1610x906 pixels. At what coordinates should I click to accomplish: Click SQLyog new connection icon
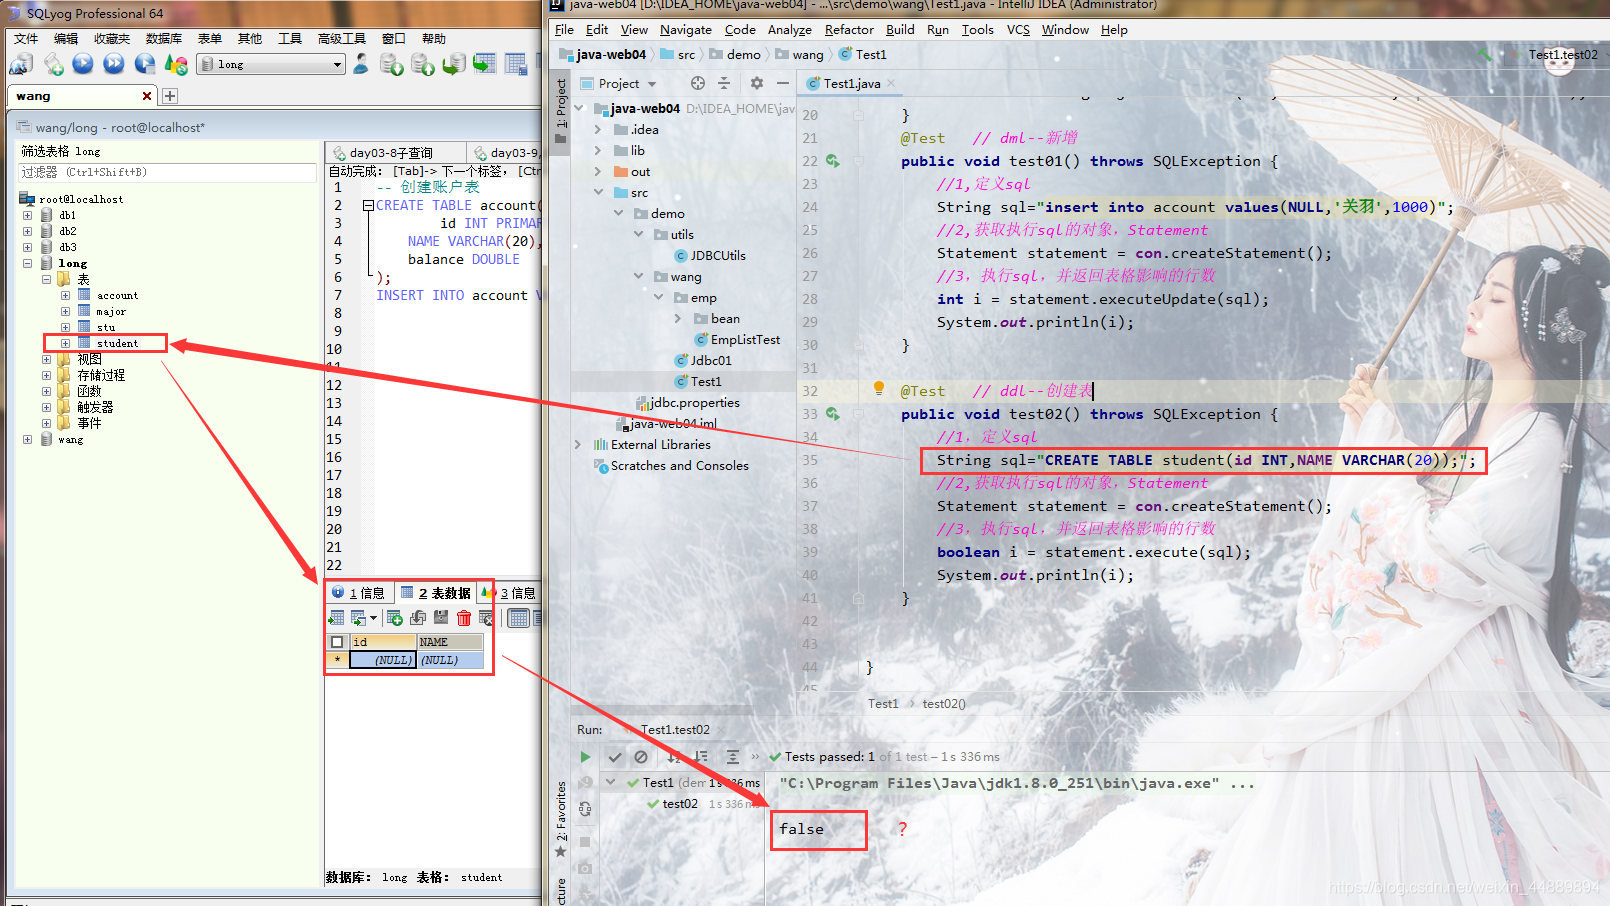coord(21,64)
